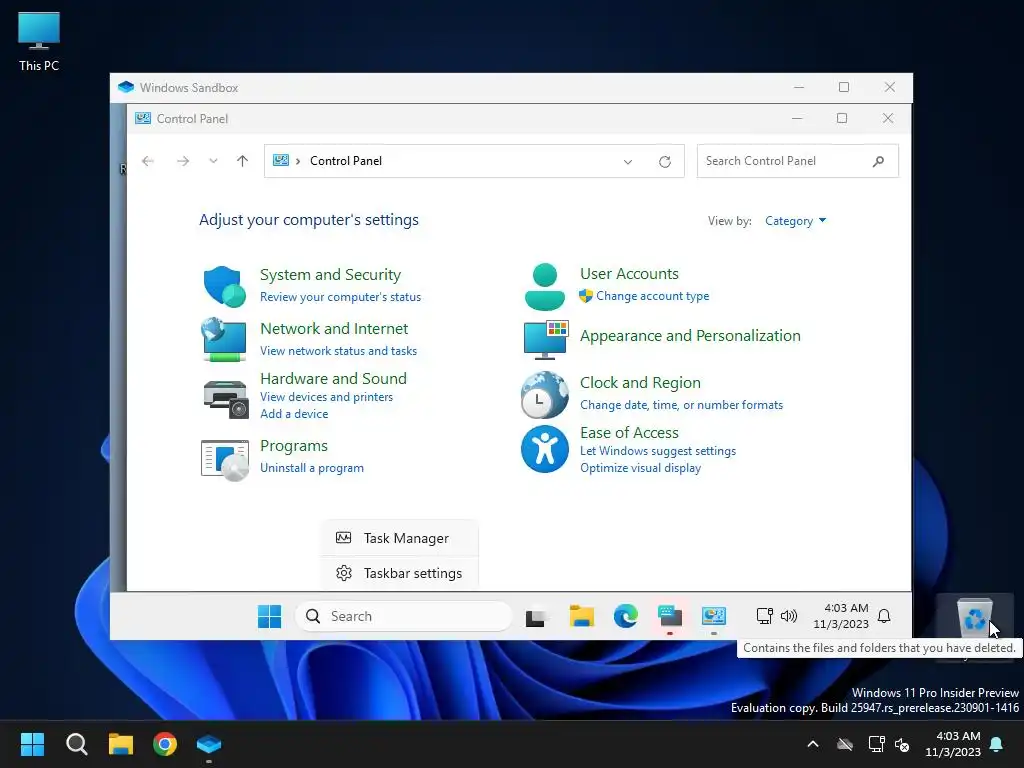Viewport: 1024px width, 768px height.
Task: Launch Microsoft Edge in sandbox taskbar
Action: tap(626, 616)
